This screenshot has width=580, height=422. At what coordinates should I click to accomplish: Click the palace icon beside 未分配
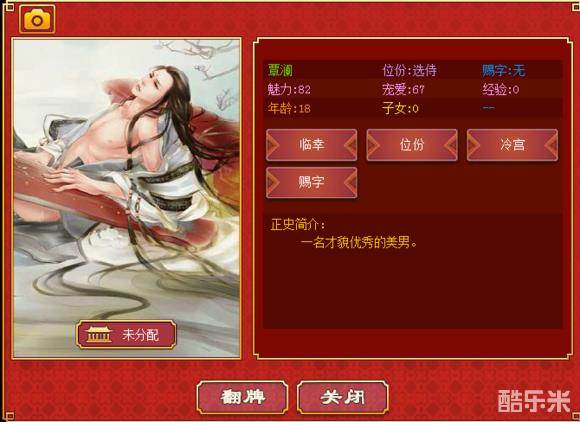pos(99,335)
